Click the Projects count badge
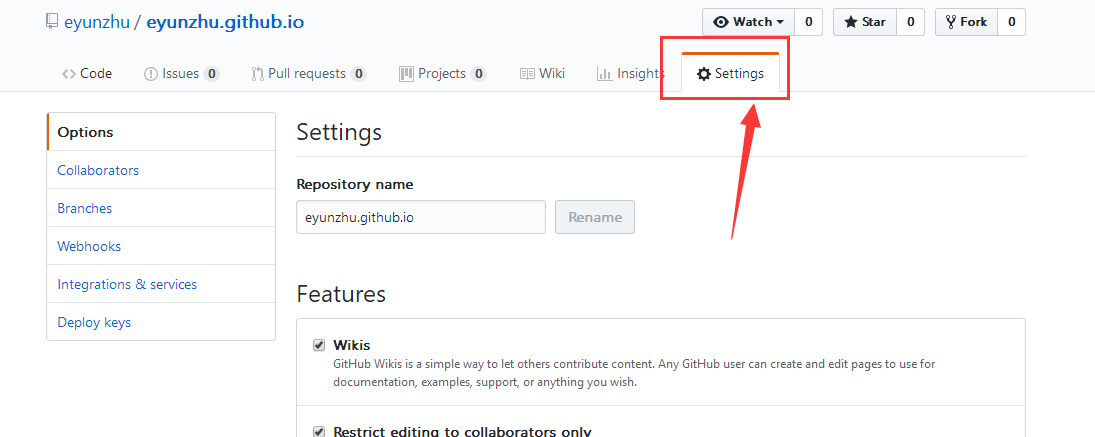This screenshot has height=437, width=1095. click(x=478, y=74)
